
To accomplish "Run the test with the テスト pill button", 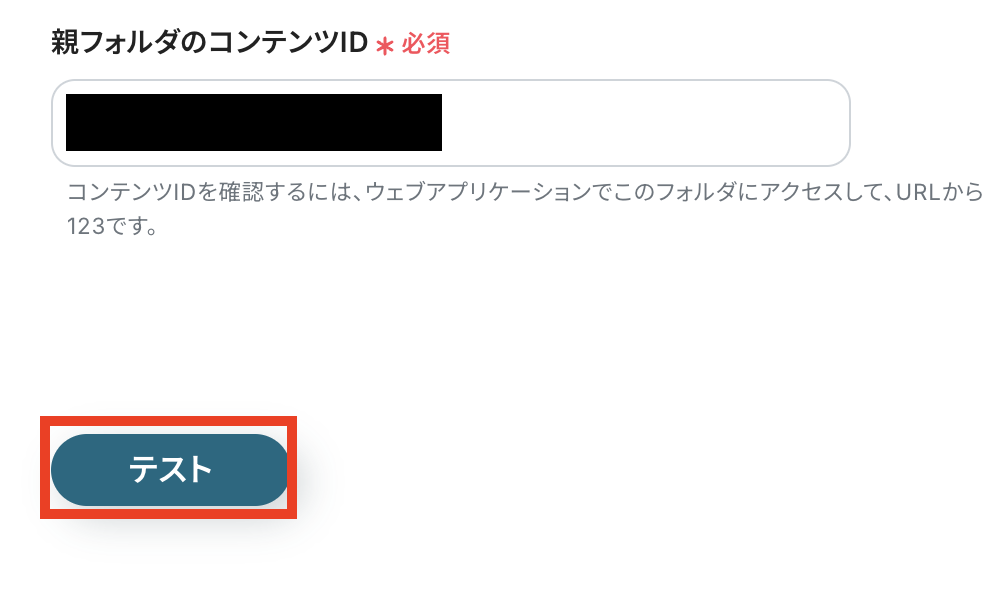I will click(169, 470).
